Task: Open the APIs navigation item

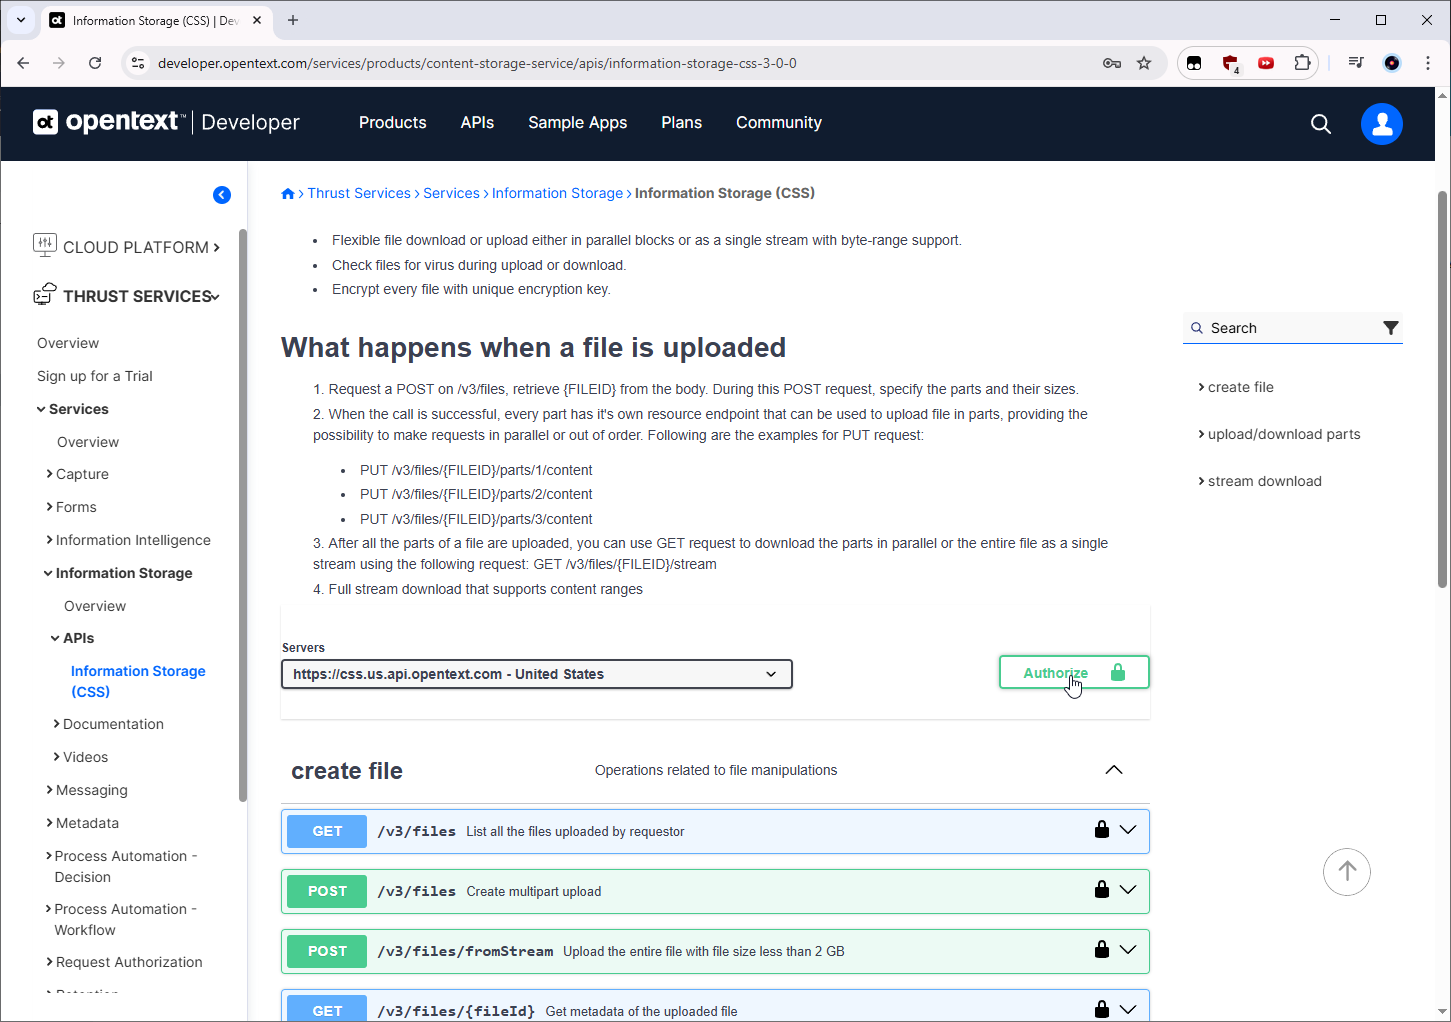Action: coord(477,122)
